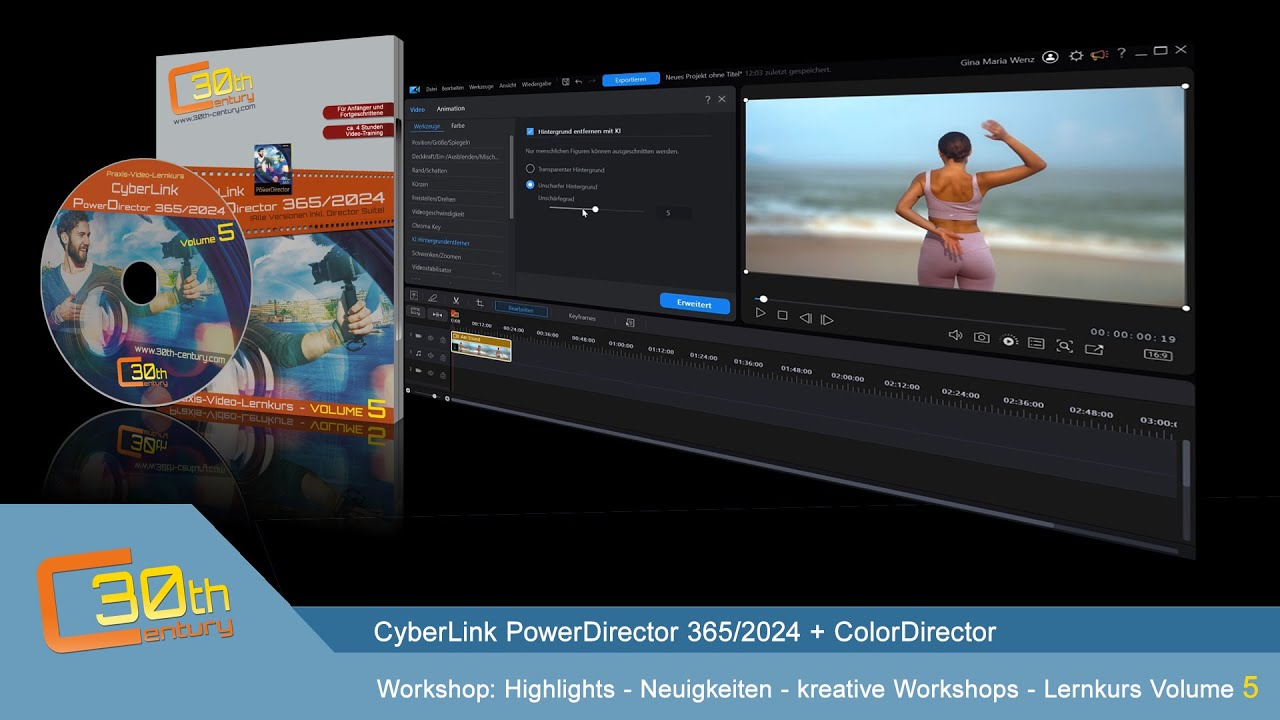Click the redo arrow in top toolbar
Viewport: 1280px width, 720px height.
591,81
